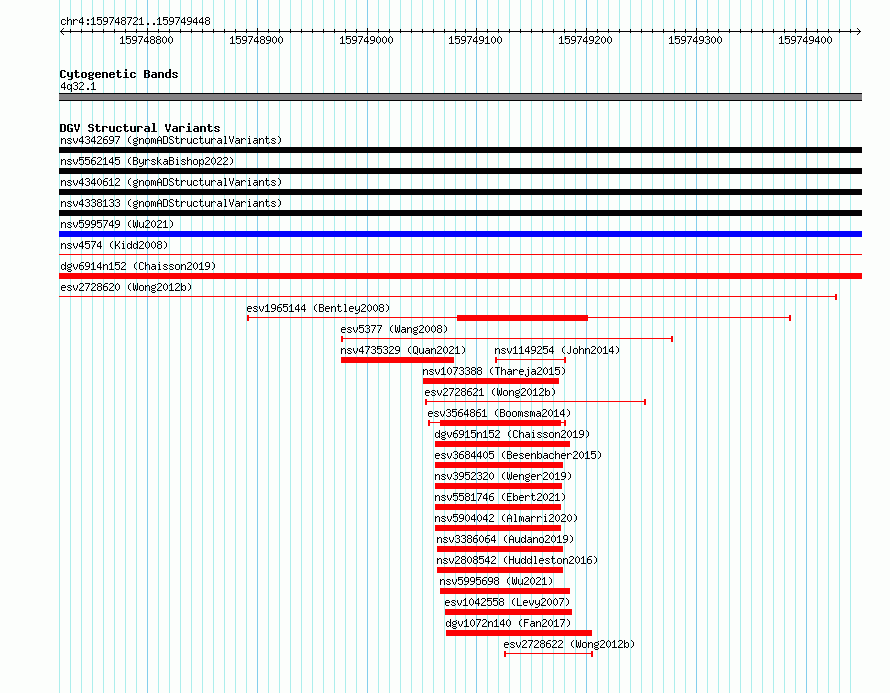Click the ruler's right arrow end
The width and height of the screenshot is (890, 693).
[859, 32]
